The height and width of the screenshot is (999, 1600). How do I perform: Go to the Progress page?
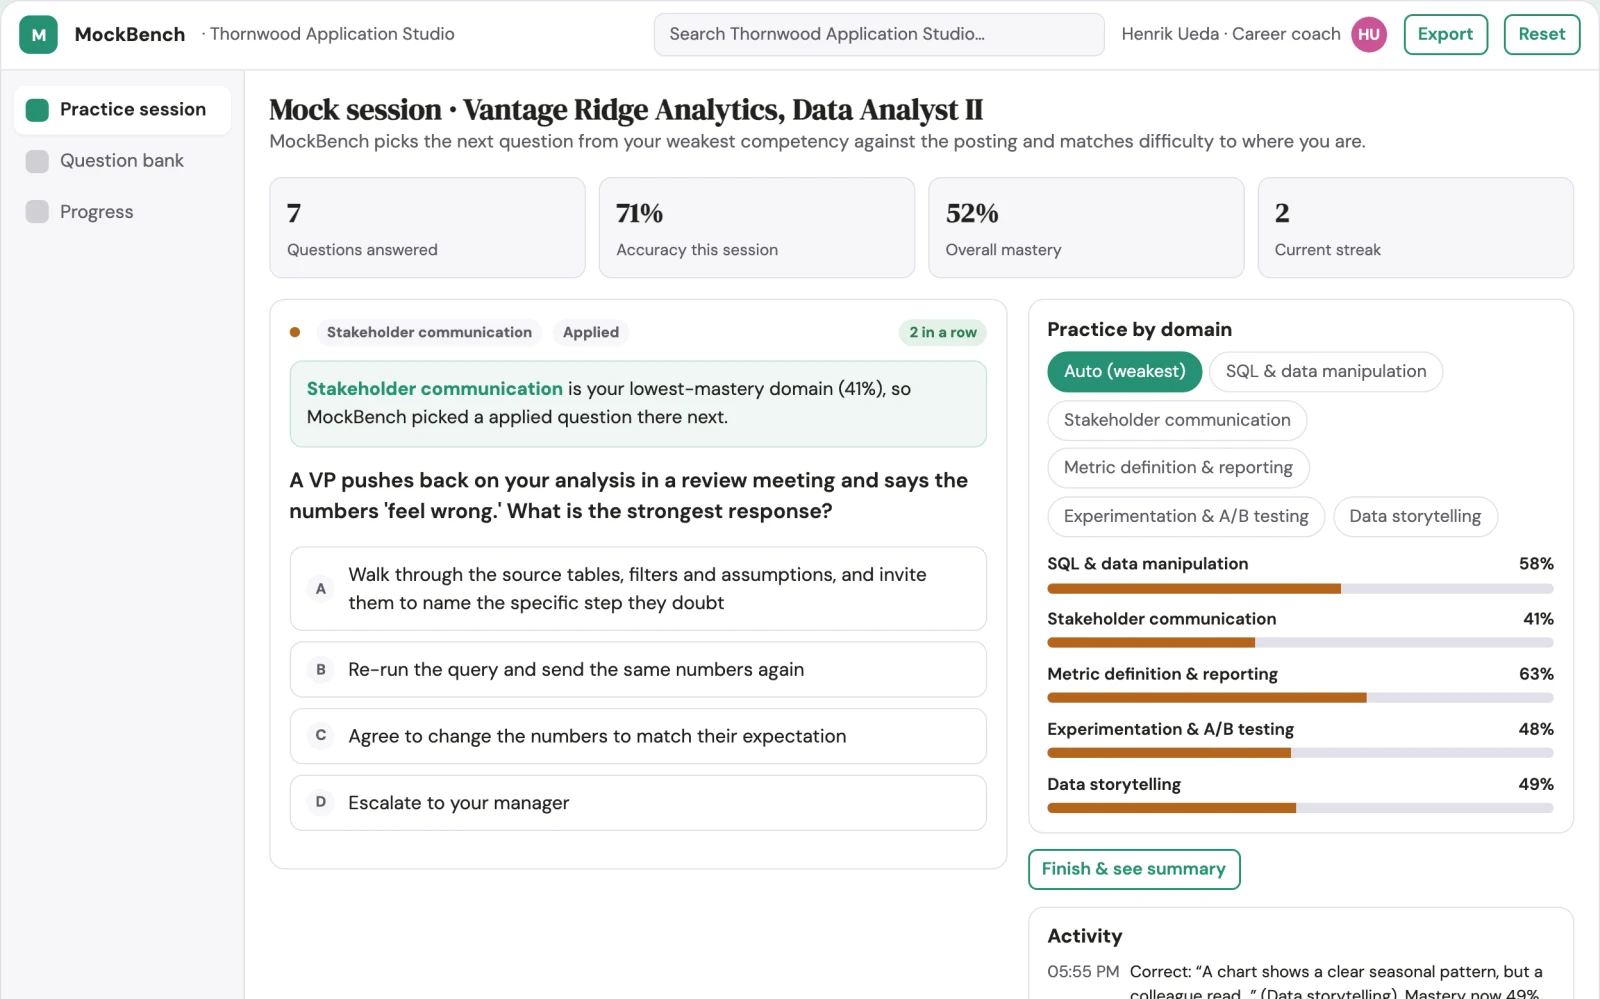click(x=122, y=212)
